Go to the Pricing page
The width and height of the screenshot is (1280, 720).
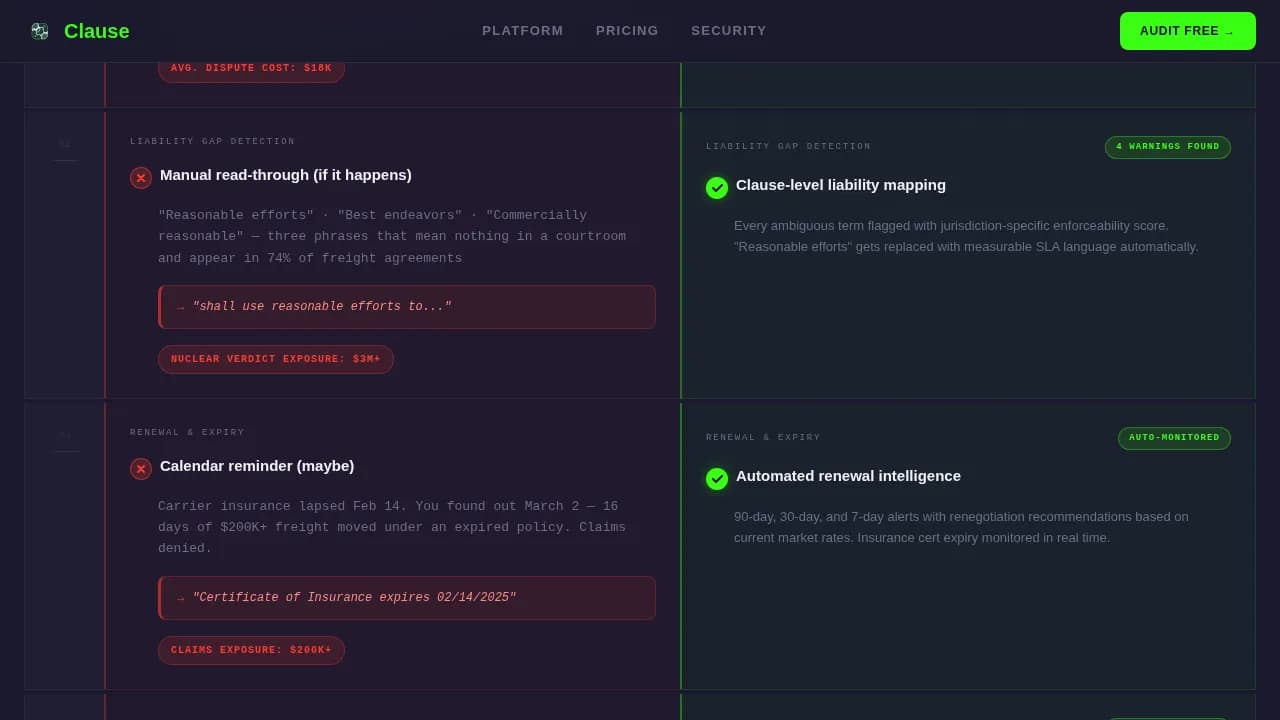[627, 31]
